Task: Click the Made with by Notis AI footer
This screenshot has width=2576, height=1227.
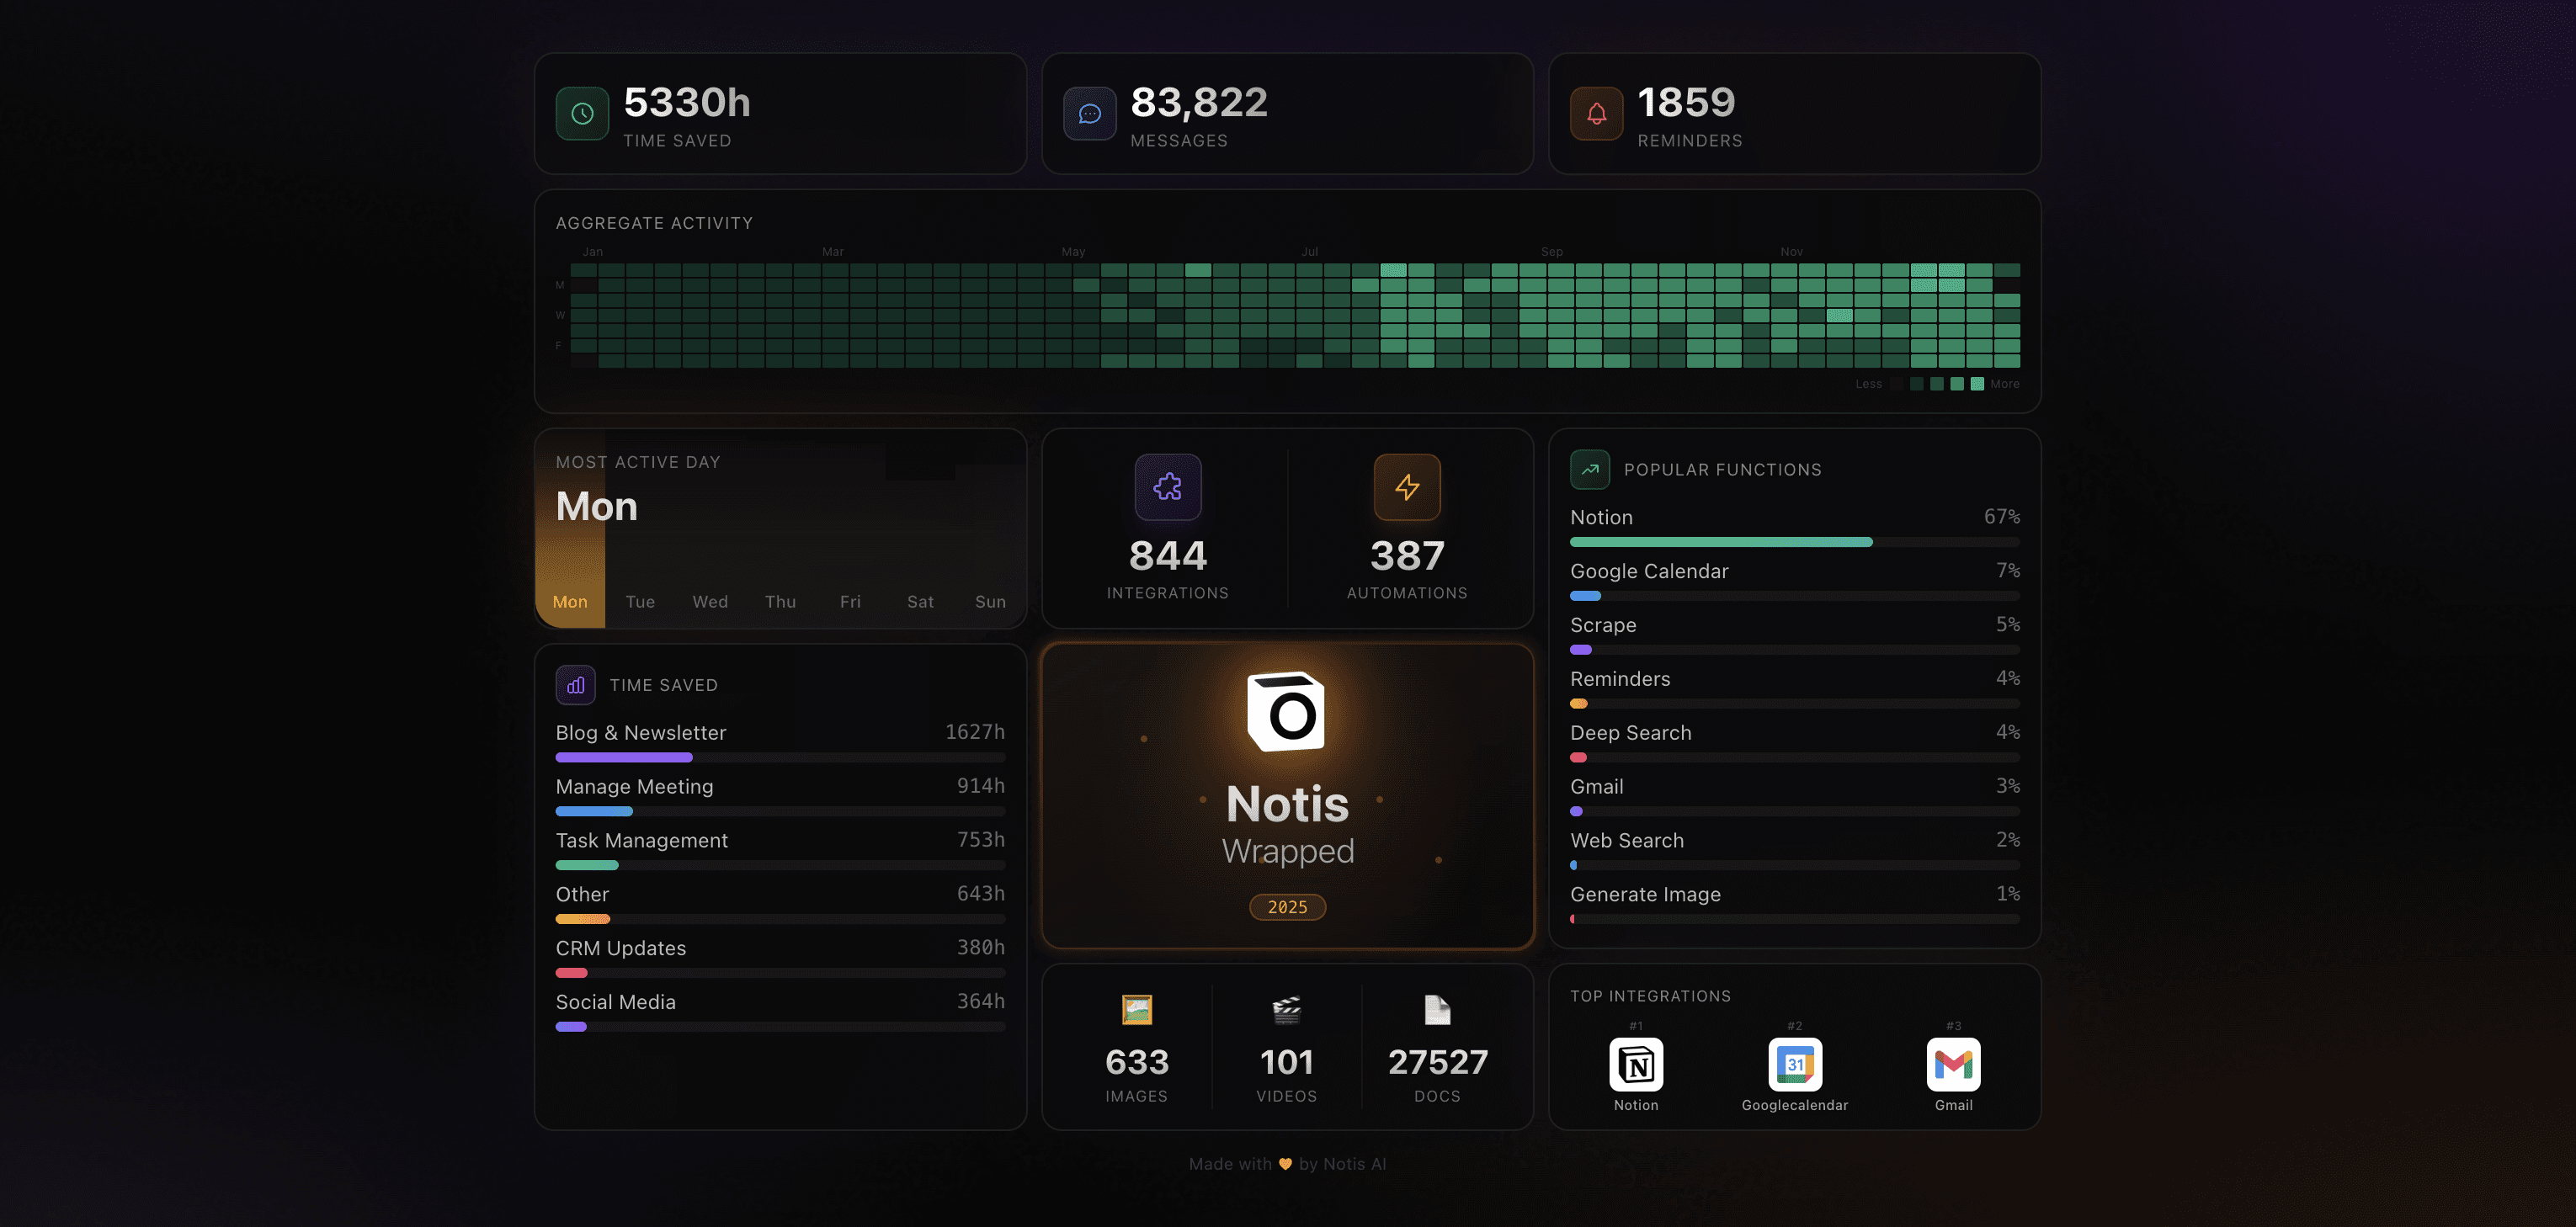Action: [1287, 1164]
